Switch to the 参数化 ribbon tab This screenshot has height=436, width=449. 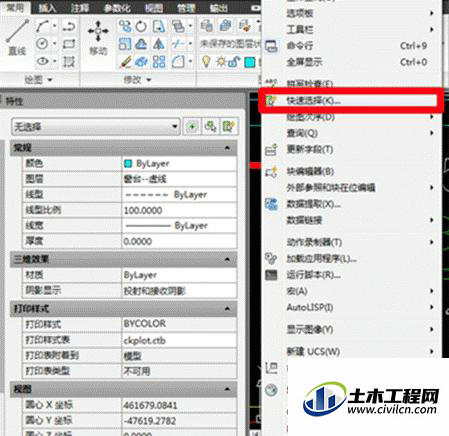[x=117, y=8]
